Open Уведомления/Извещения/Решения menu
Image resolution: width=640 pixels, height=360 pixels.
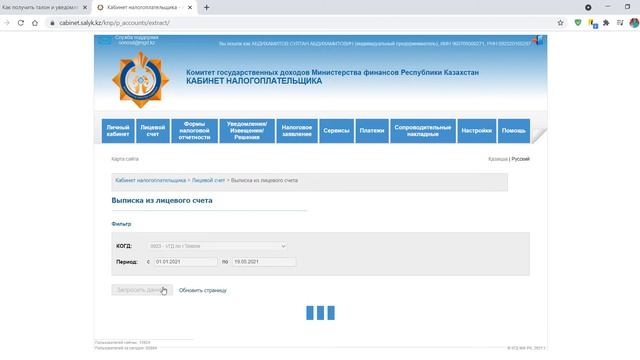[247, 131]
